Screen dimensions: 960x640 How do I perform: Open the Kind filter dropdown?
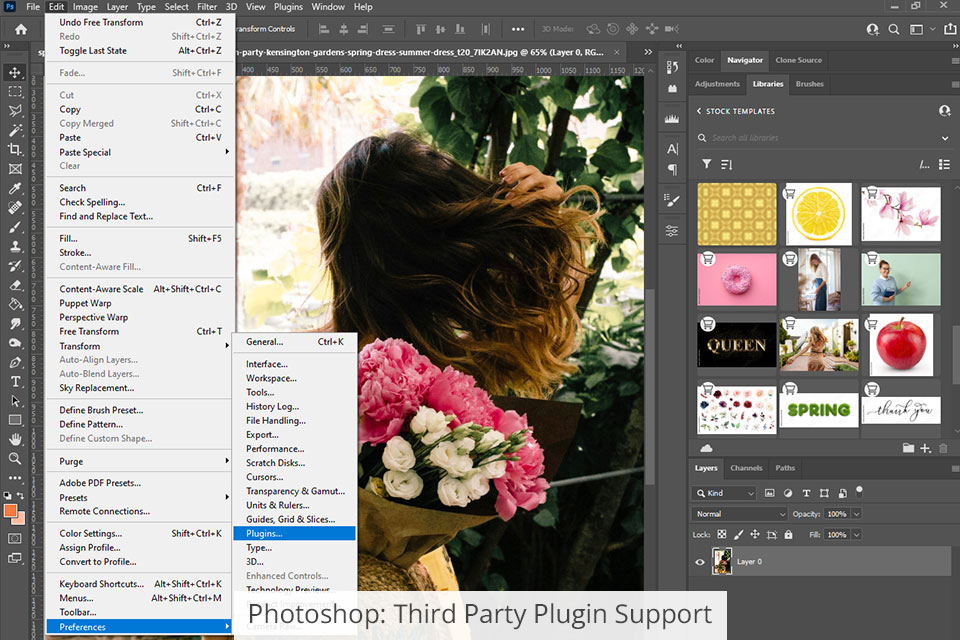click(x=725, y=493)
